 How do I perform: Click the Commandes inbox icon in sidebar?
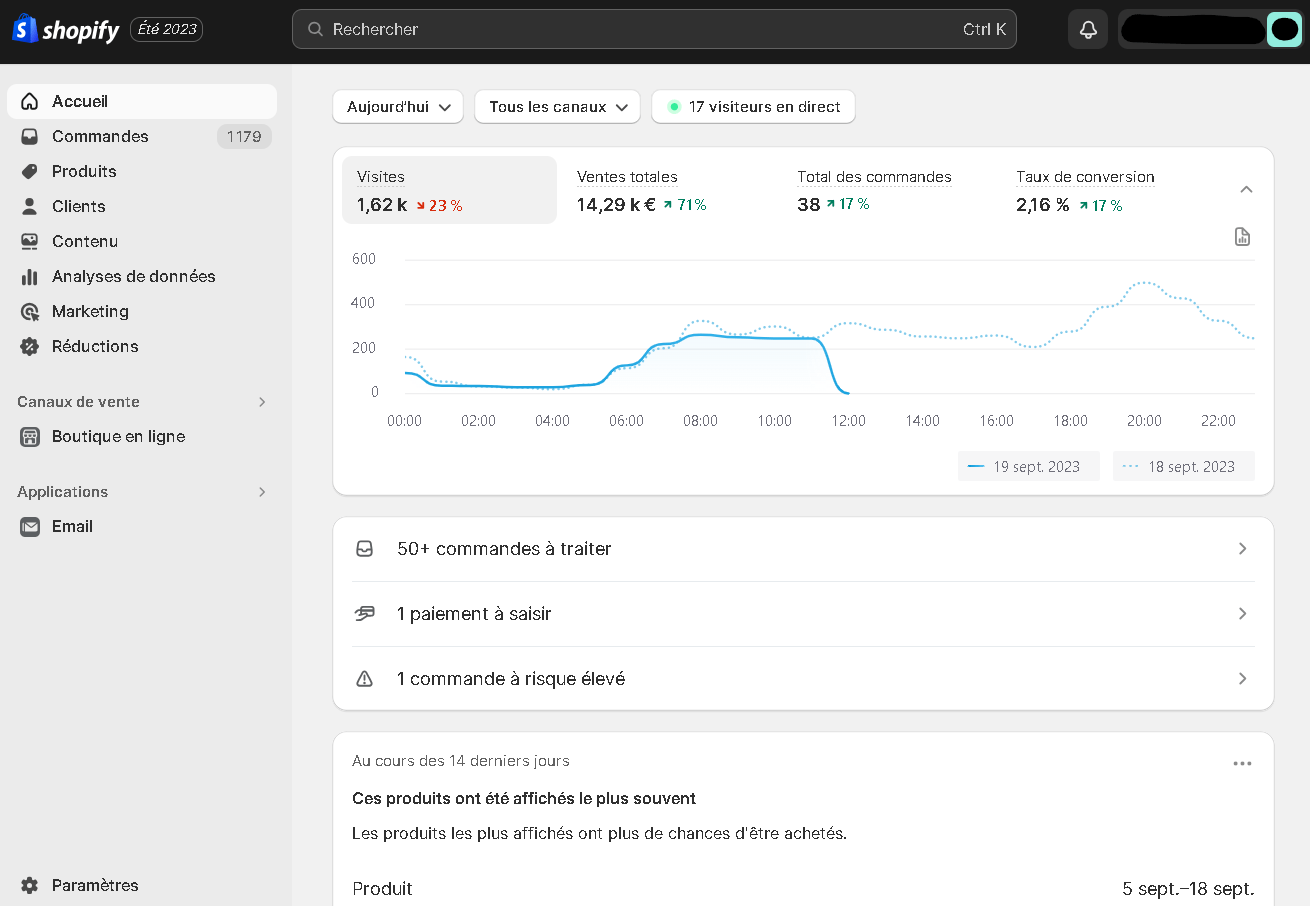pyautogui.click(x=30, y=137)
